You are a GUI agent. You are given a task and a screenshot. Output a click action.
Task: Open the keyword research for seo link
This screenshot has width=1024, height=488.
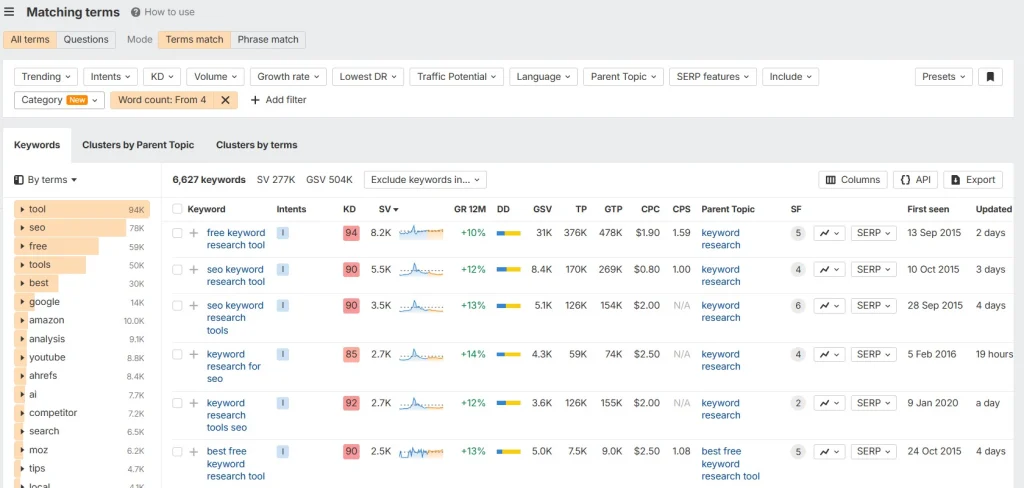[x=234, y=366]
